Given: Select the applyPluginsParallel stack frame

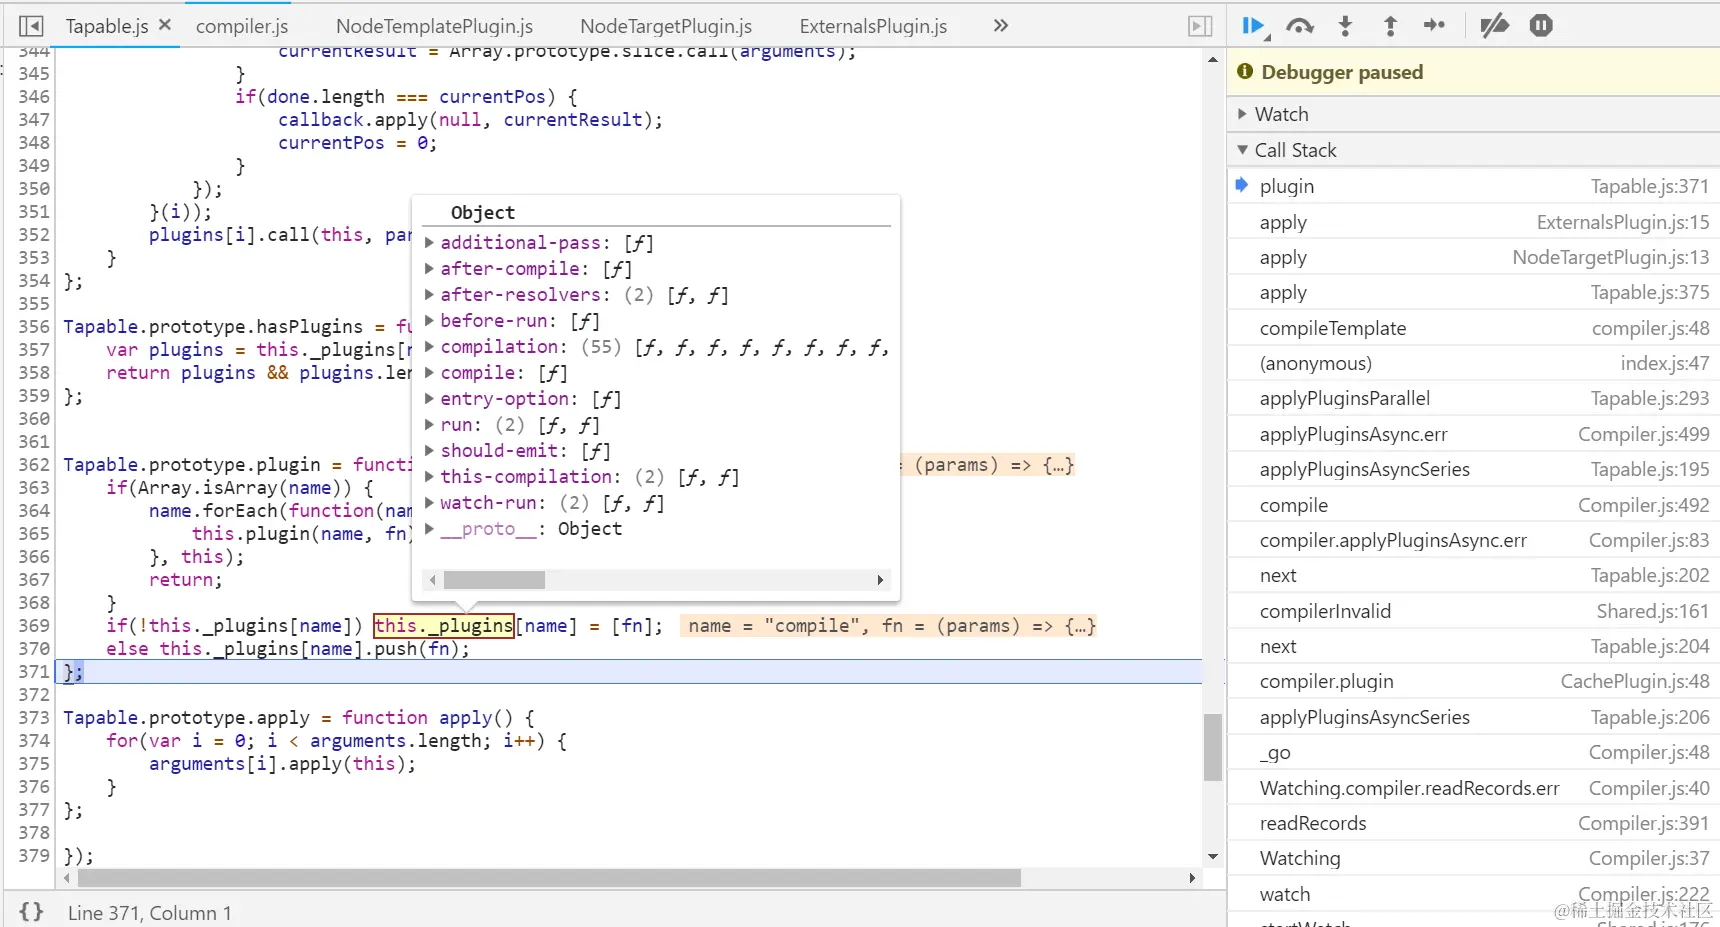Looking at the screenshot, I should 1473,398.
